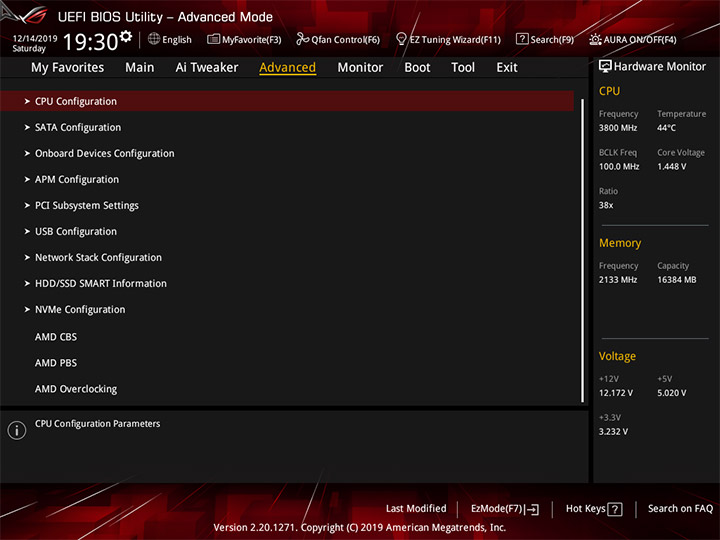Viewport: 720px width, 540px height.
Task: Click the +12V value 12.172 V
Action: click(616, 393)
